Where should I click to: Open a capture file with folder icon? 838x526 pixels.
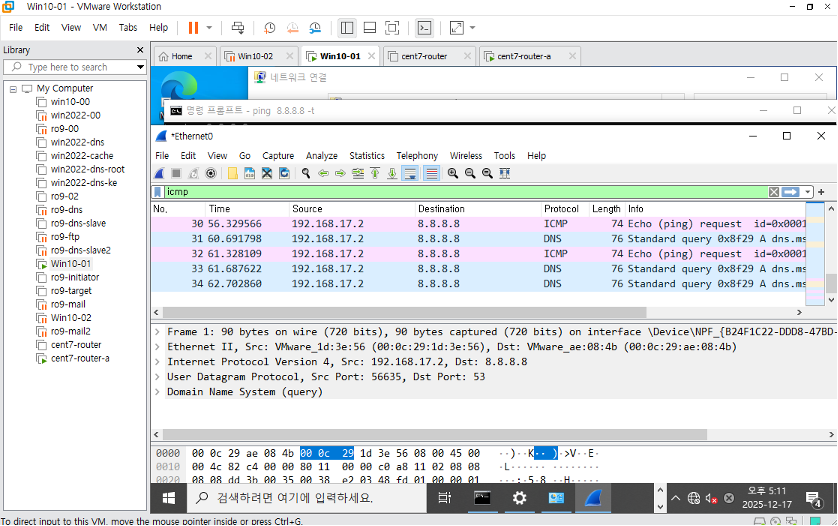tap(232, 173)
